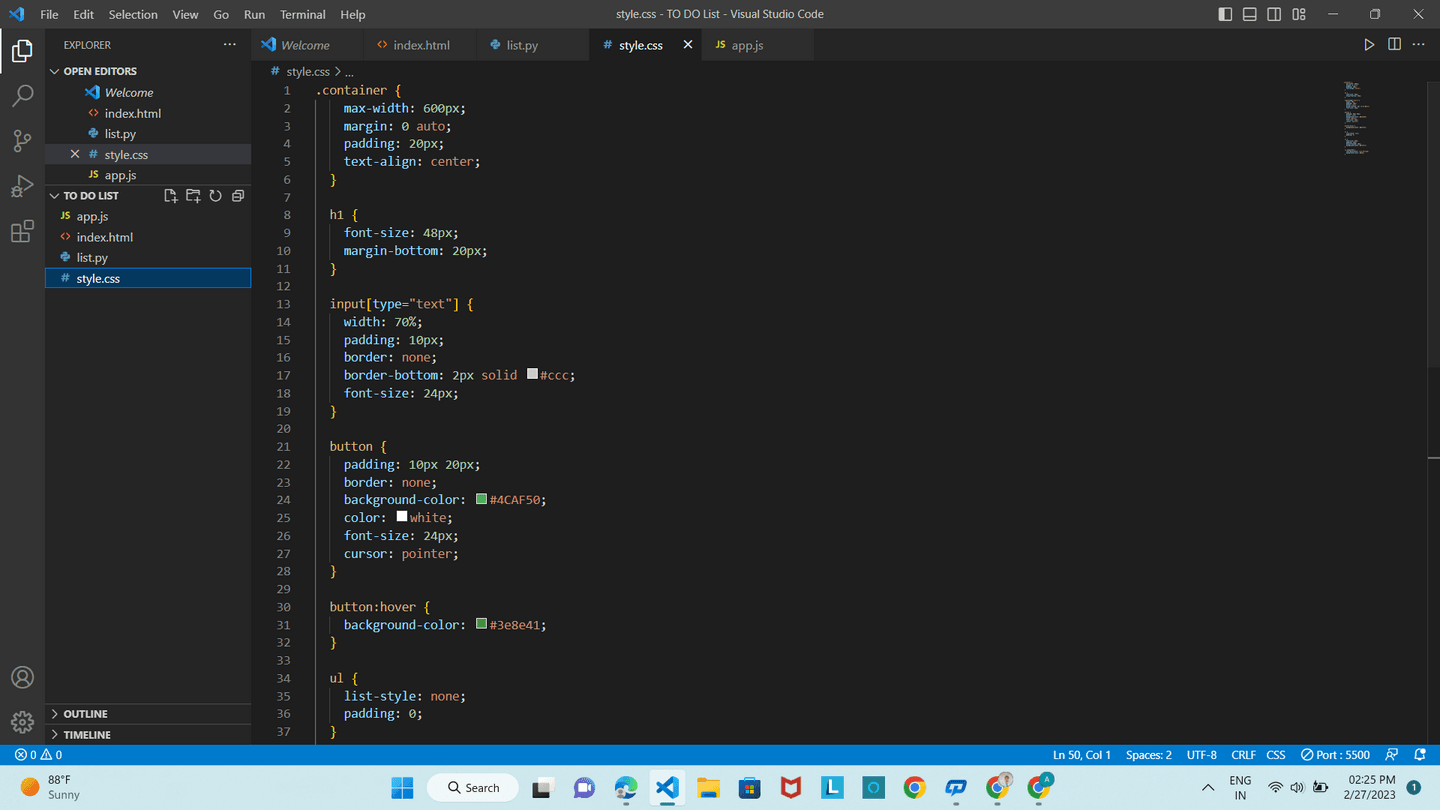Click UTF-8 encoding selector
This screenshot has height=810, width=1440.
tap(1202, 755)
